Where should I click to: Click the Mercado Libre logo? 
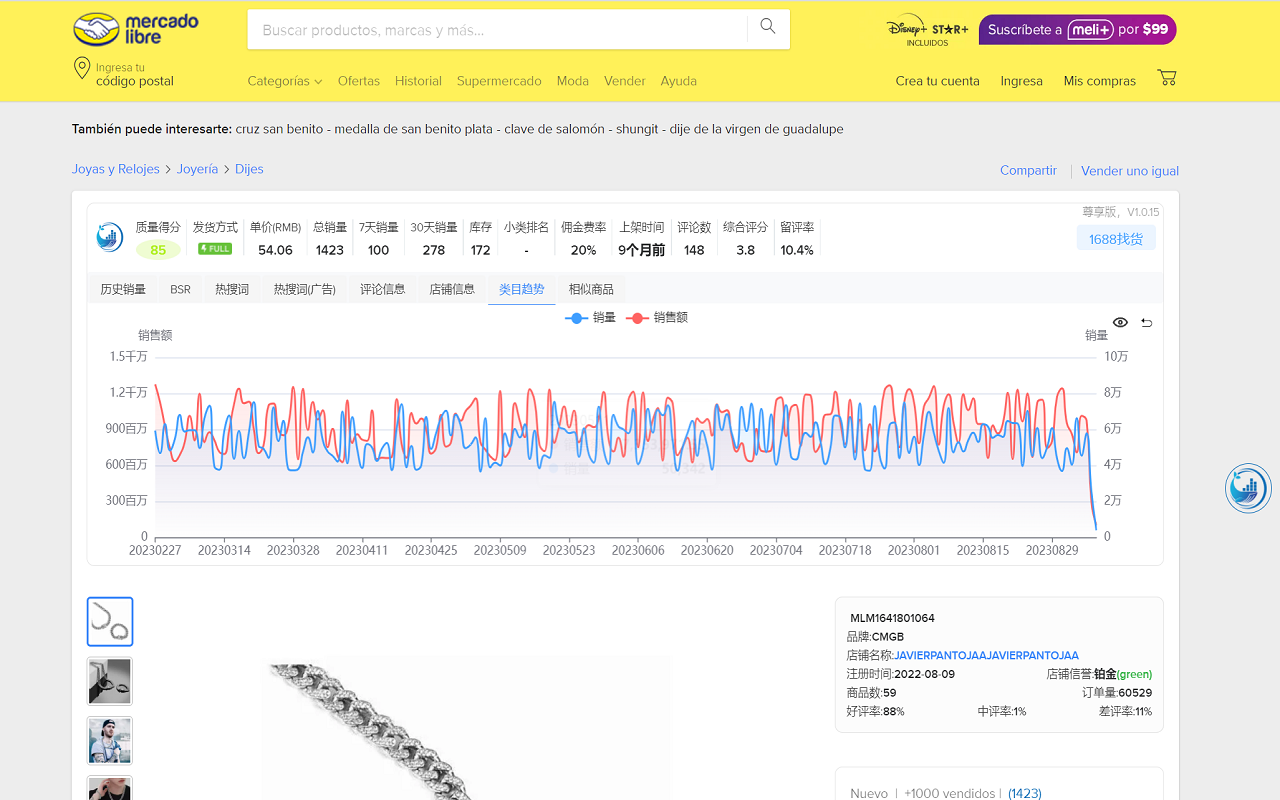point(136,29)
